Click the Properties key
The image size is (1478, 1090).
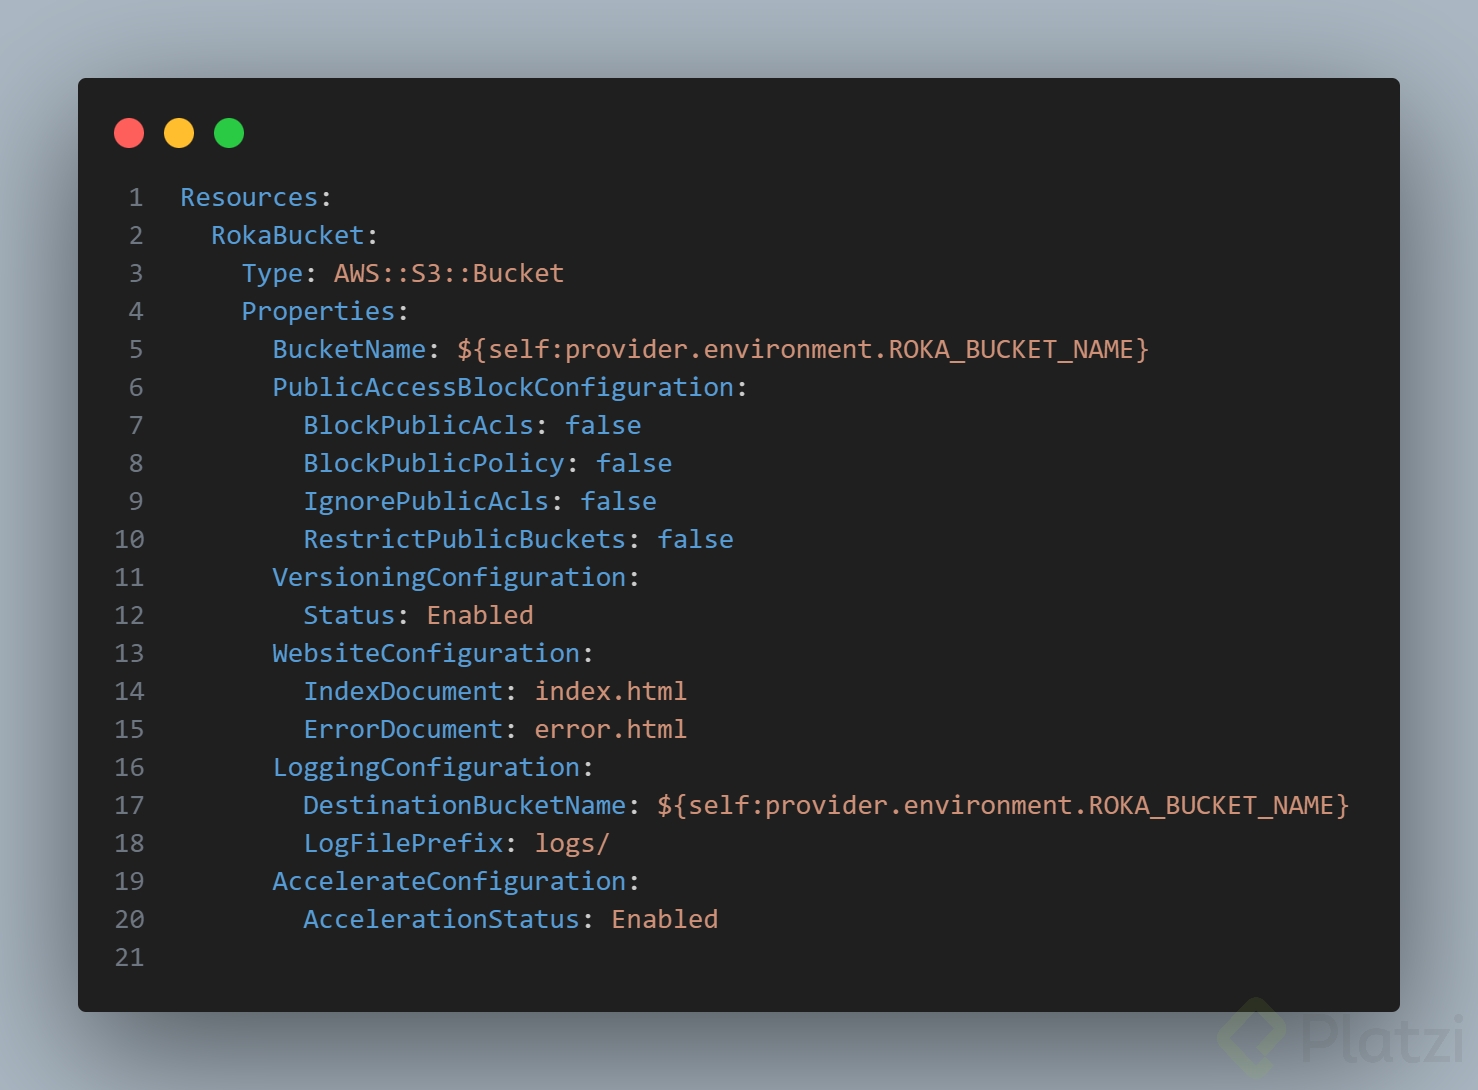[318, 311]
